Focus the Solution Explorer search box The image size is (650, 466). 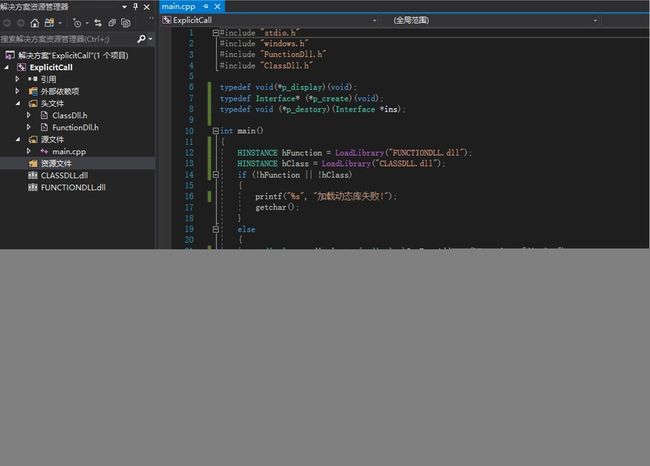point(67,39)
